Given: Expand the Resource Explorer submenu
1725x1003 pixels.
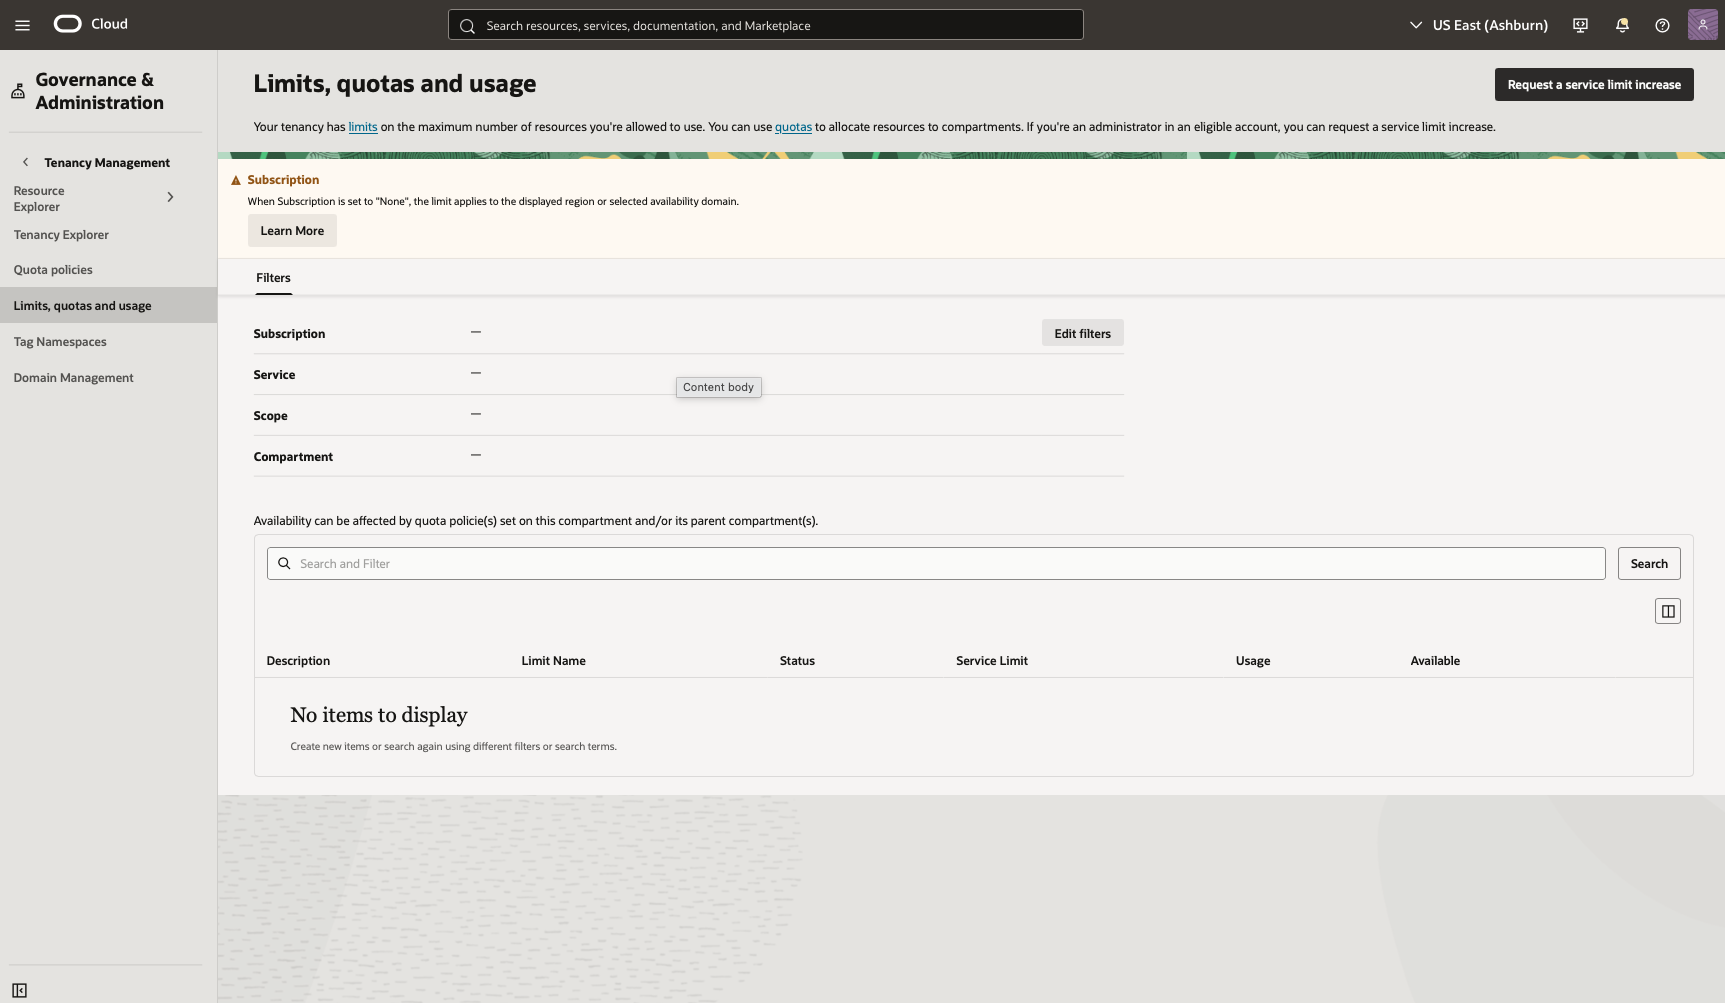Looking at the screenshot, I should pos(170,198).
